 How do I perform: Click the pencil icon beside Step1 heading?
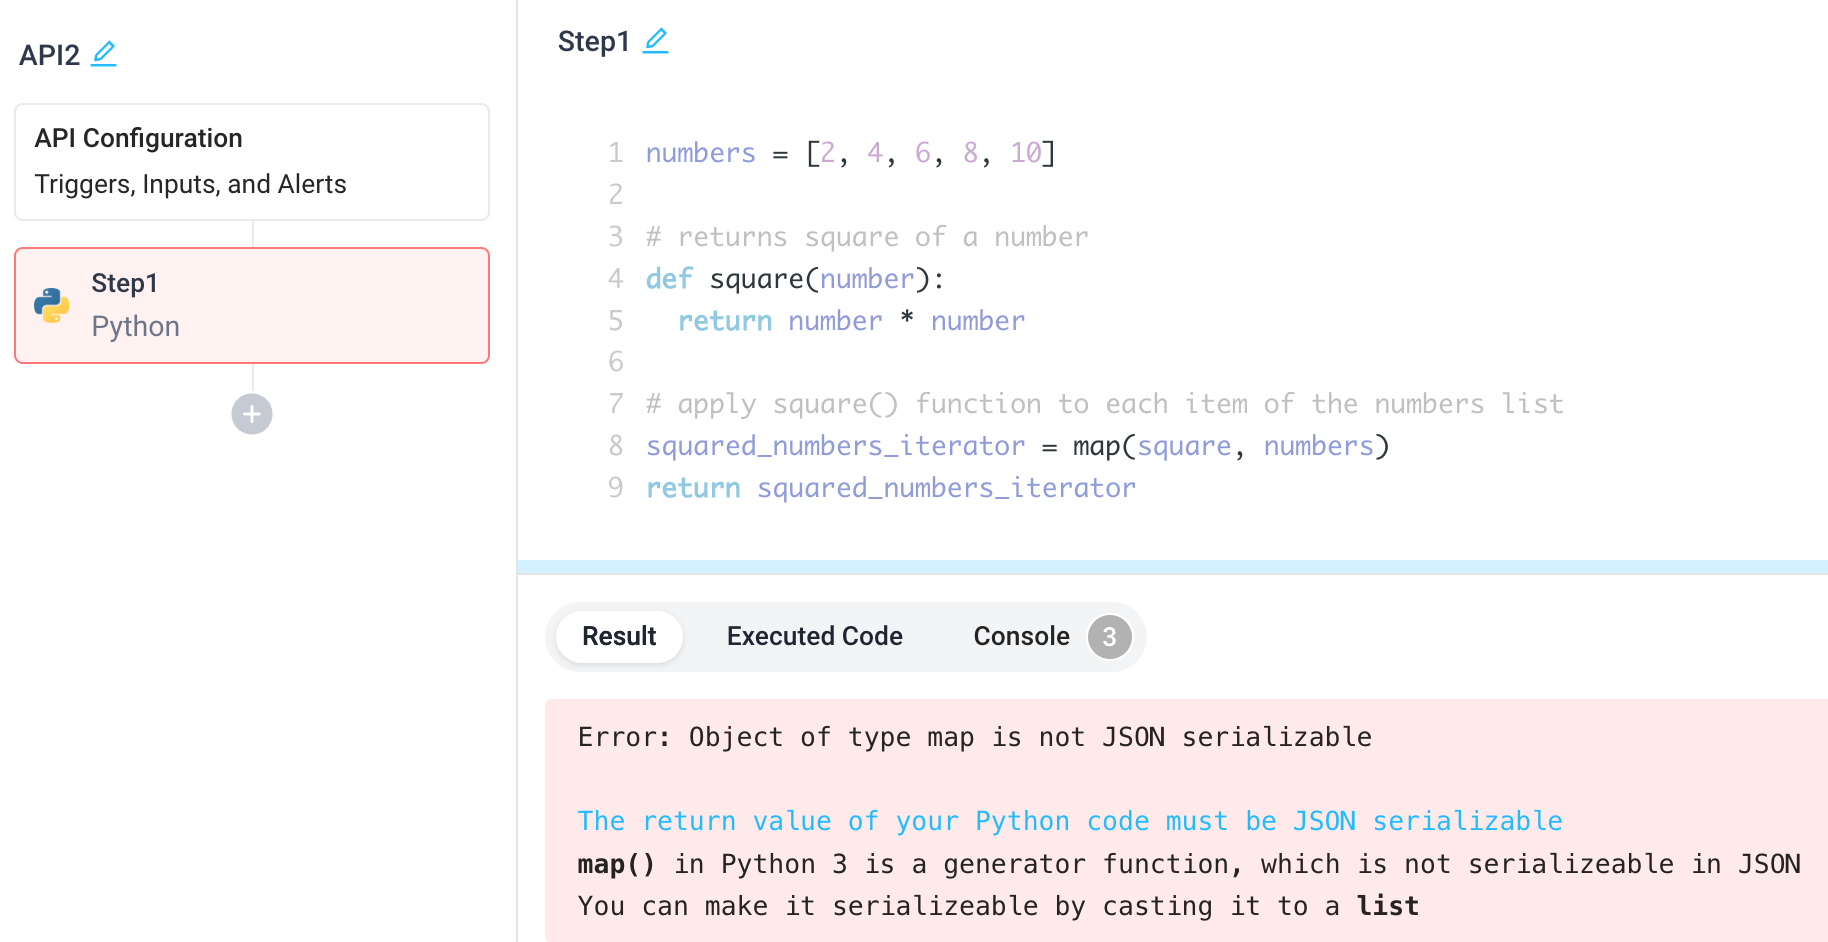click(x=656, y=40)
